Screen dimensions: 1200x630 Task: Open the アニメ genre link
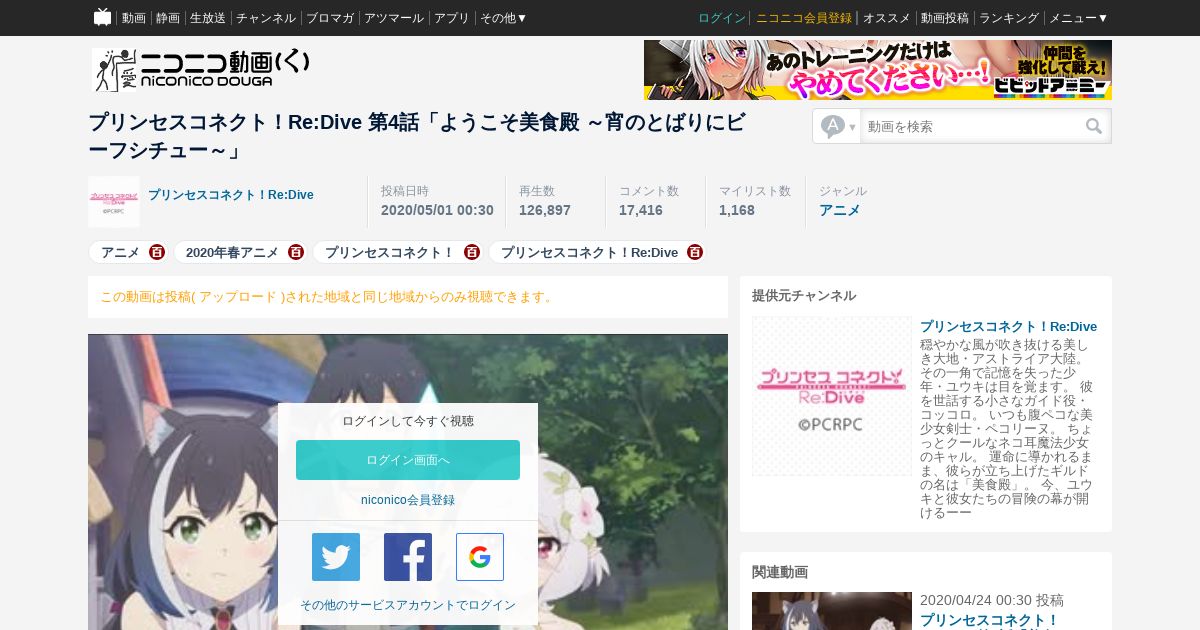840,210
